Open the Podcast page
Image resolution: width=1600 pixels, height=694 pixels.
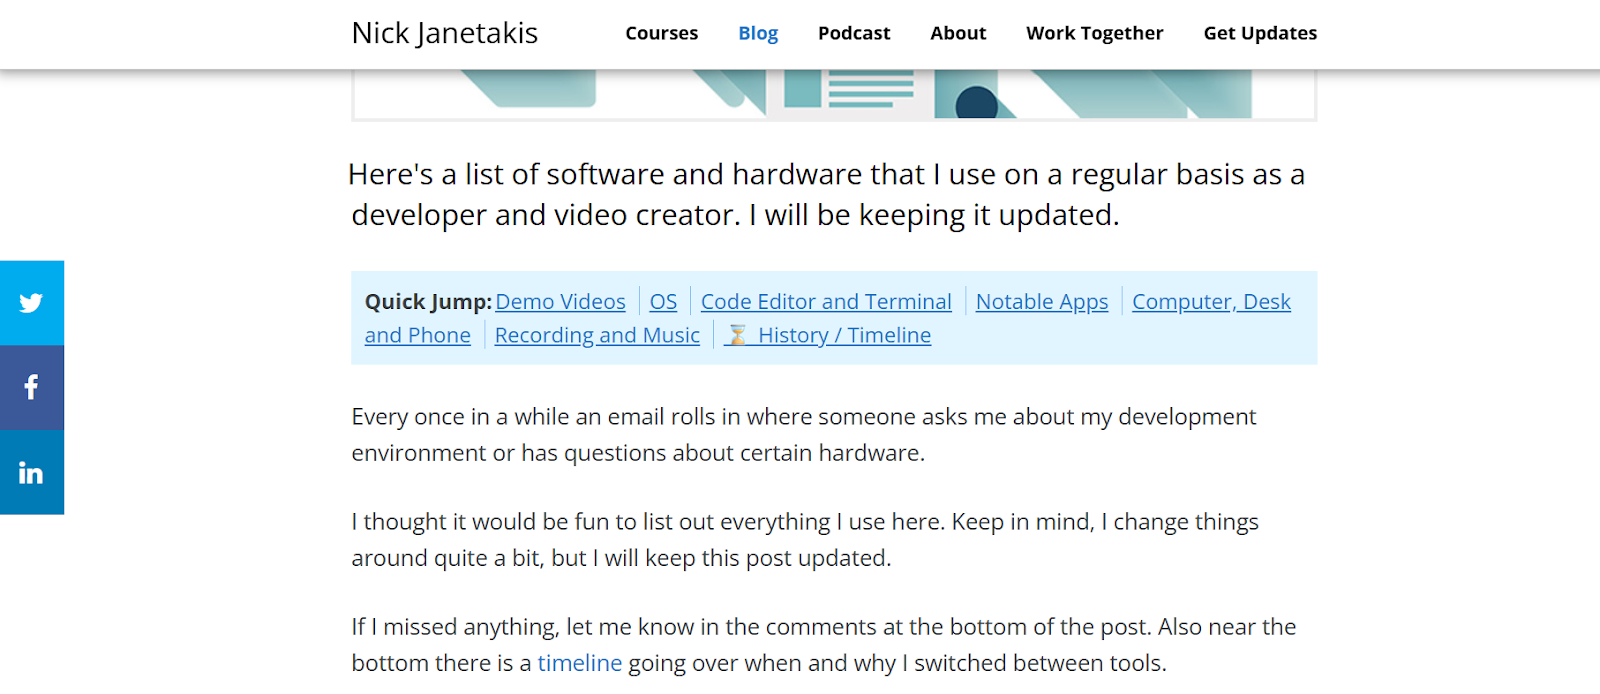(854, 33)
